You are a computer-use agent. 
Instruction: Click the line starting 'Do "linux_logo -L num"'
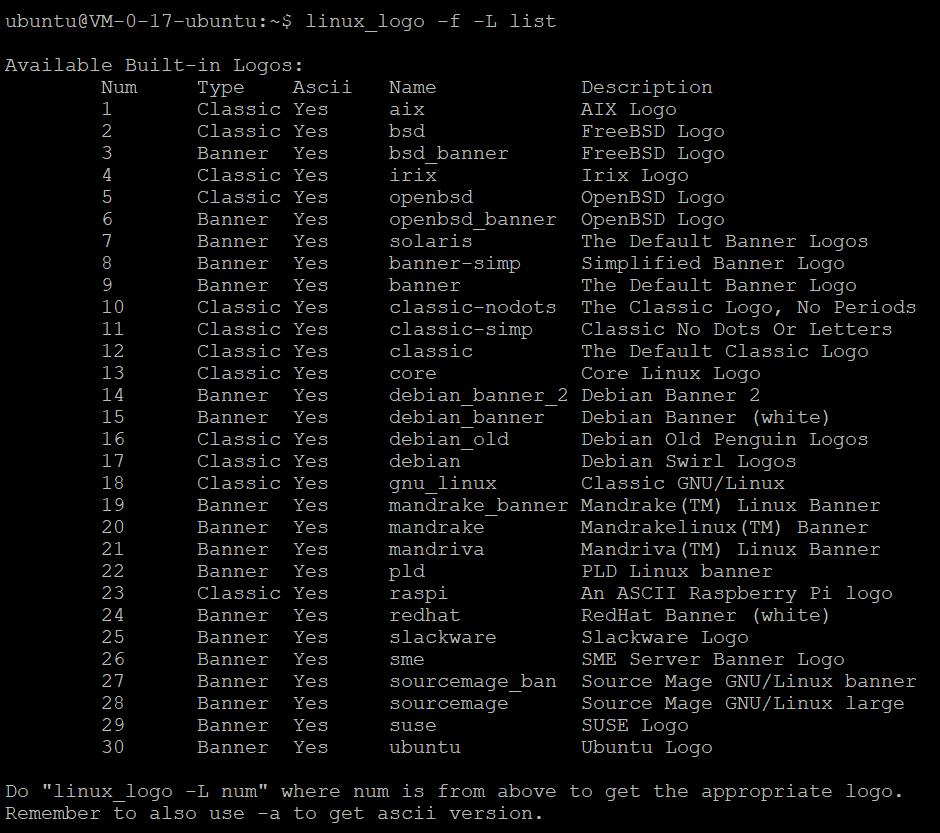click(x=454, y=792)
